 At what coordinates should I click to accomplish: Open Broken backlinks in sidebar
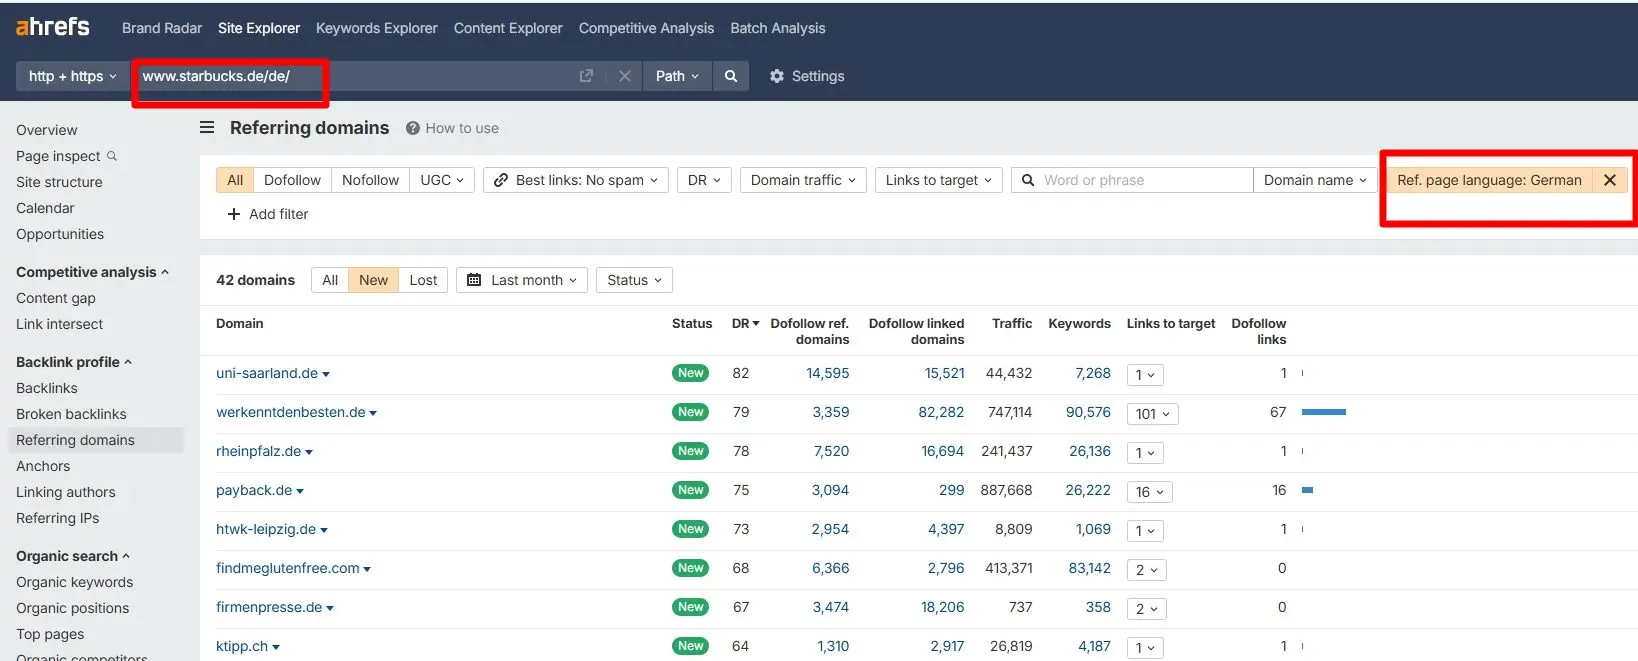tap(71, 414)
